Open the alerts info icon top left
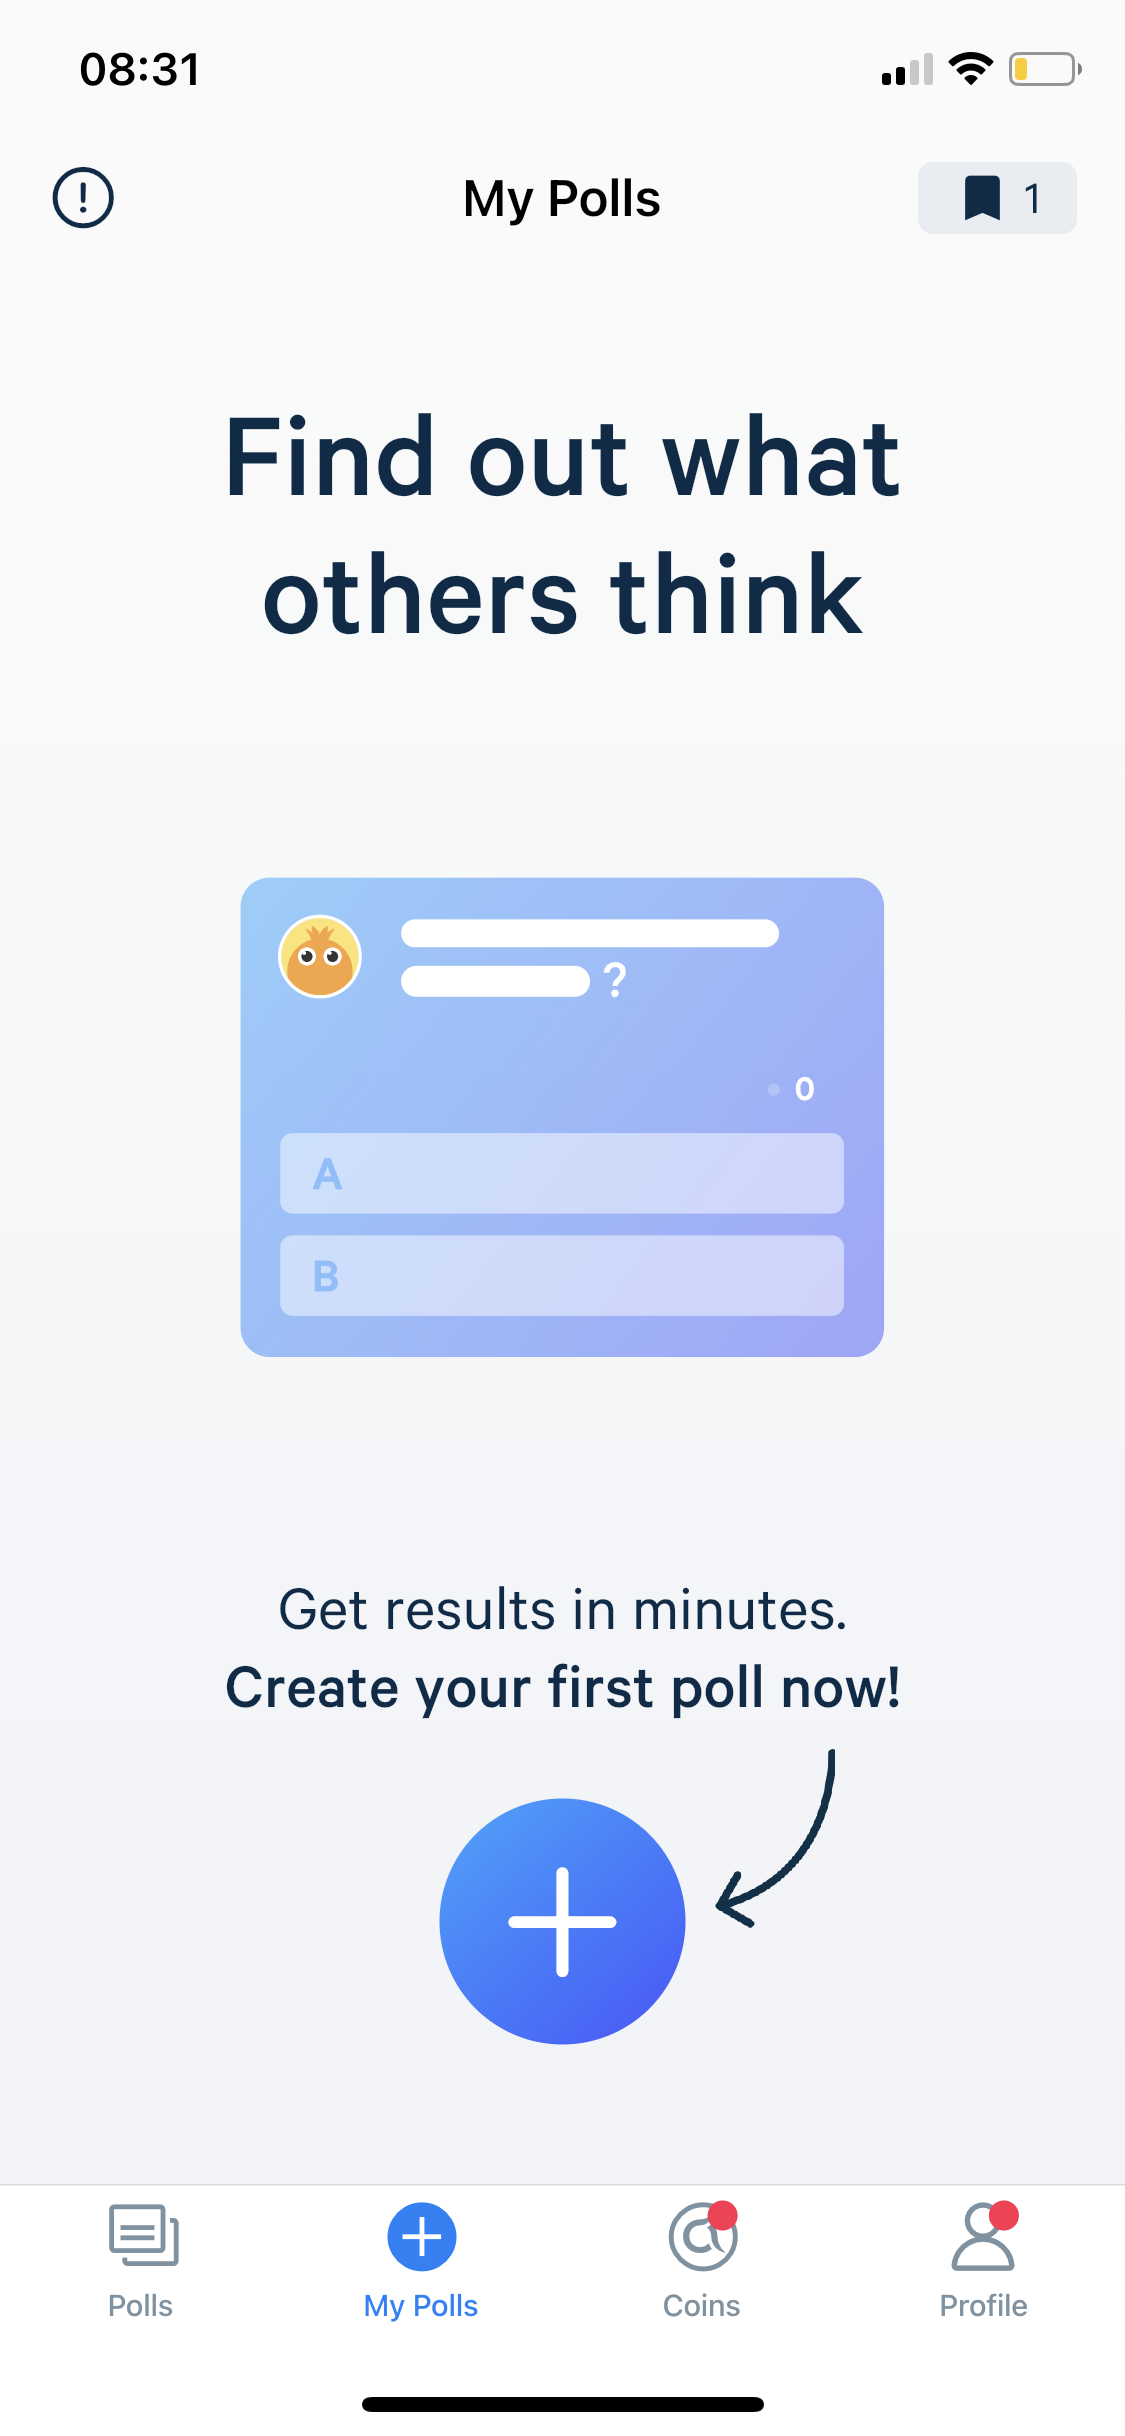The height and width of the screenshot is (2436, 1125). pyautogui.click(x=82, y=197)
